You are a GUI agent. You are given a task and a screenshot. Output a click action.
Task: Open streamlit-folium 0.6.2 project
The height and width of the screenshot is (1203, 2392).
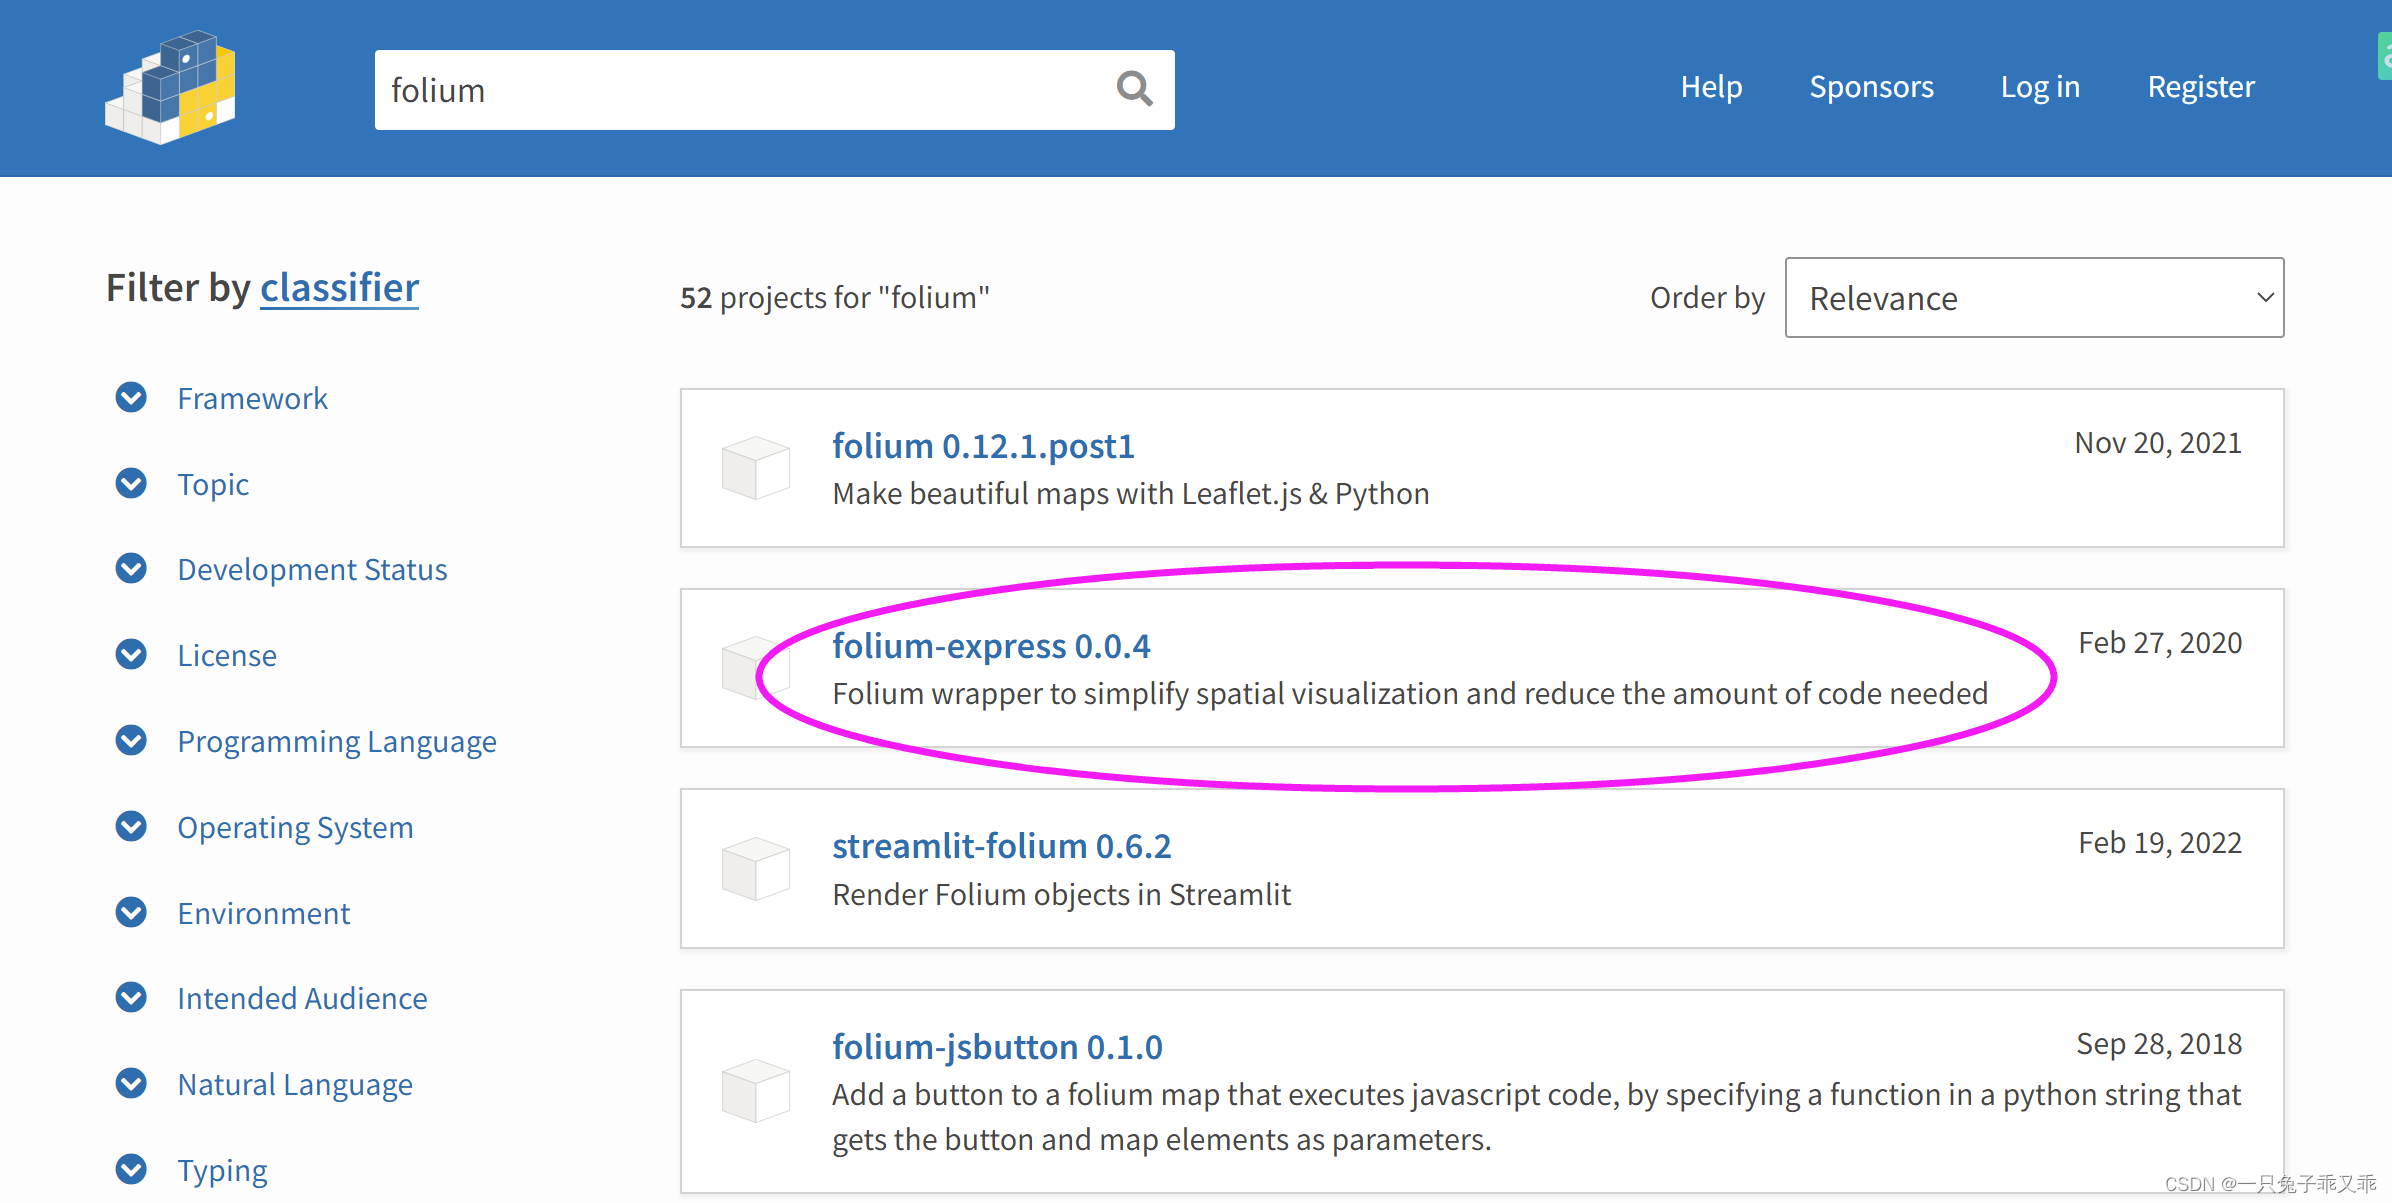1001,846
